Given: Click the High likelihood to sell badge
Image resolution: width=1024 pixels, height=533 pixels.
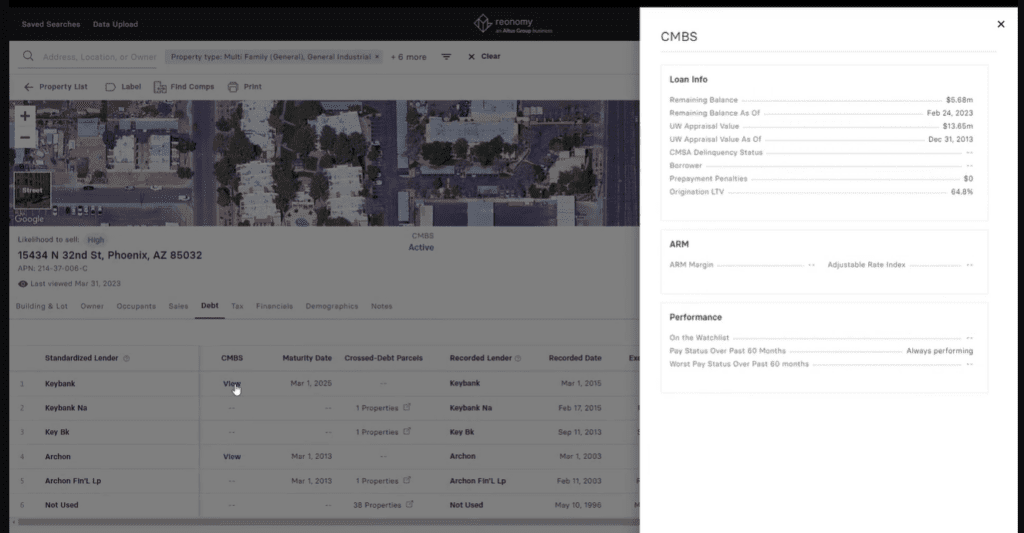Looking at the screenshot, I should [x=95, y=240].
